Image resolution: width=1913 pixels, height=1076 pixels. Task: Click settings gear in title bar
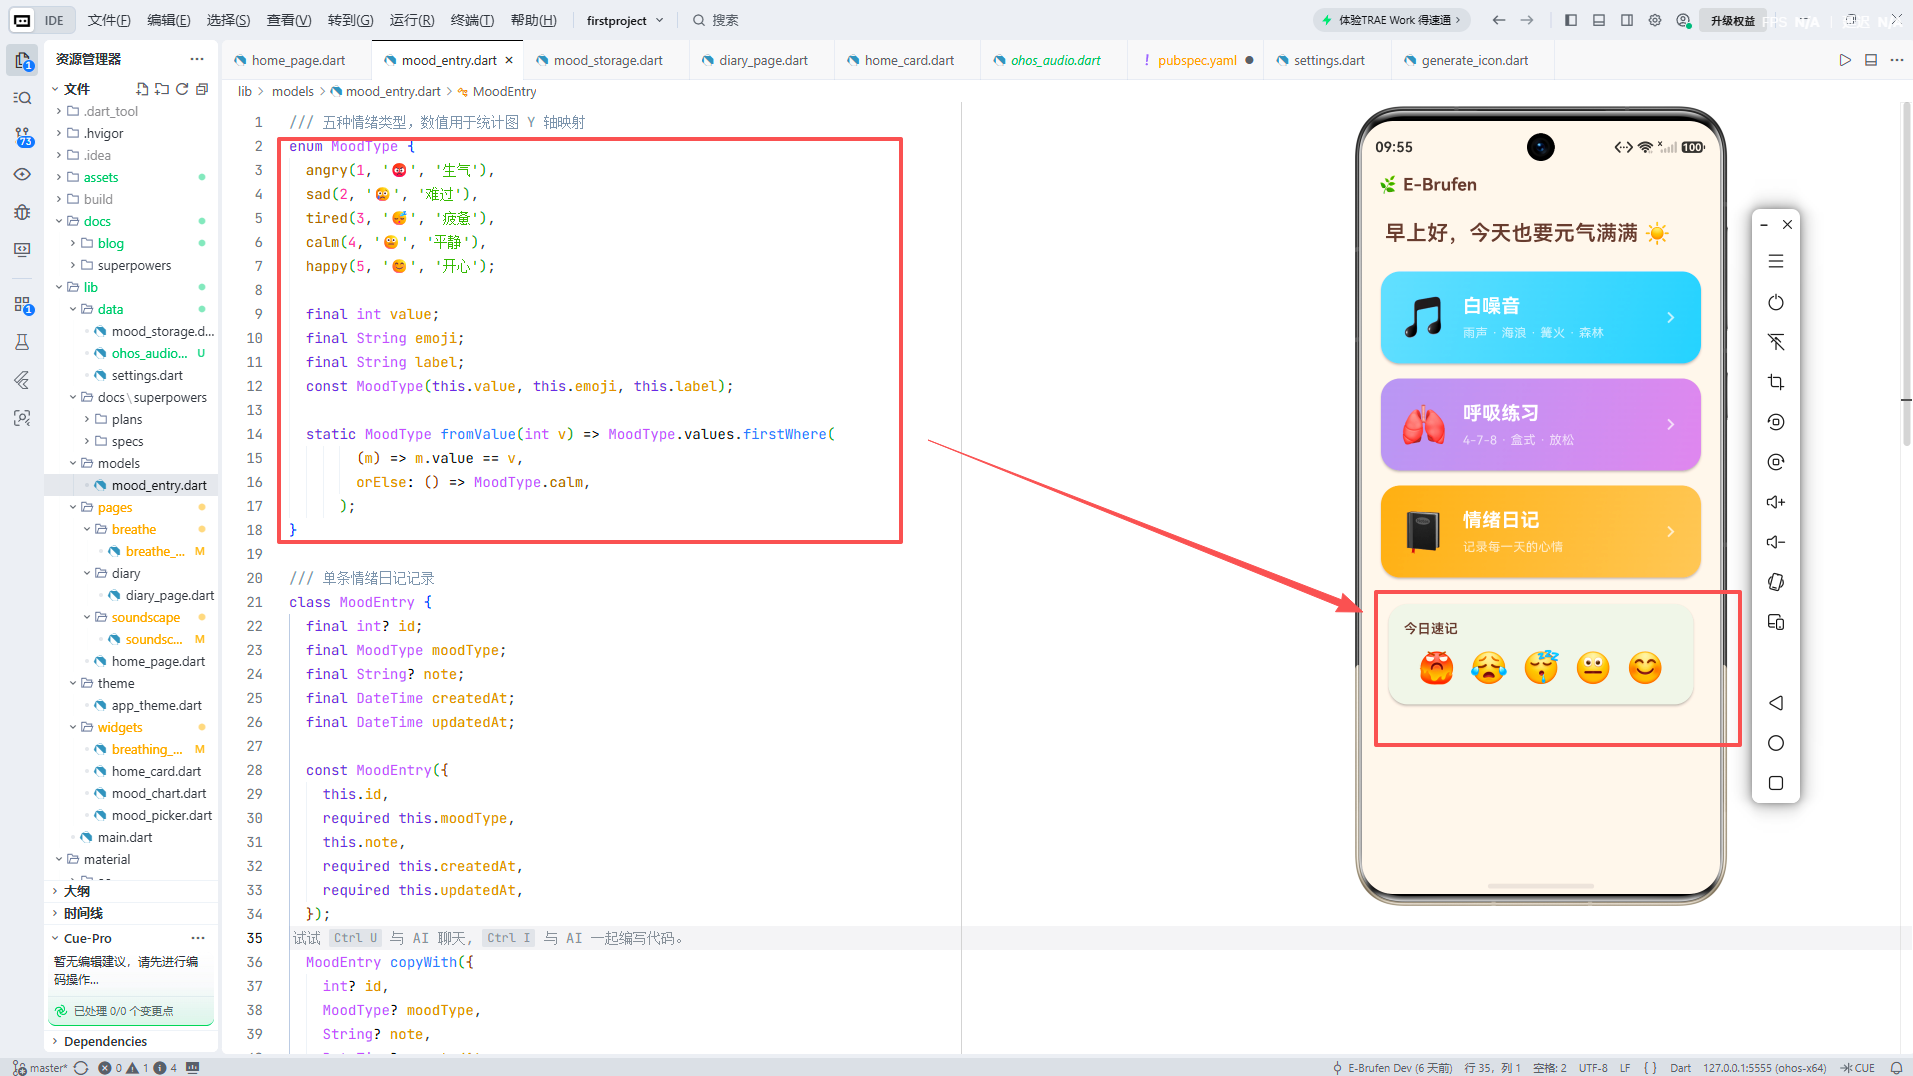(1655, 20)
